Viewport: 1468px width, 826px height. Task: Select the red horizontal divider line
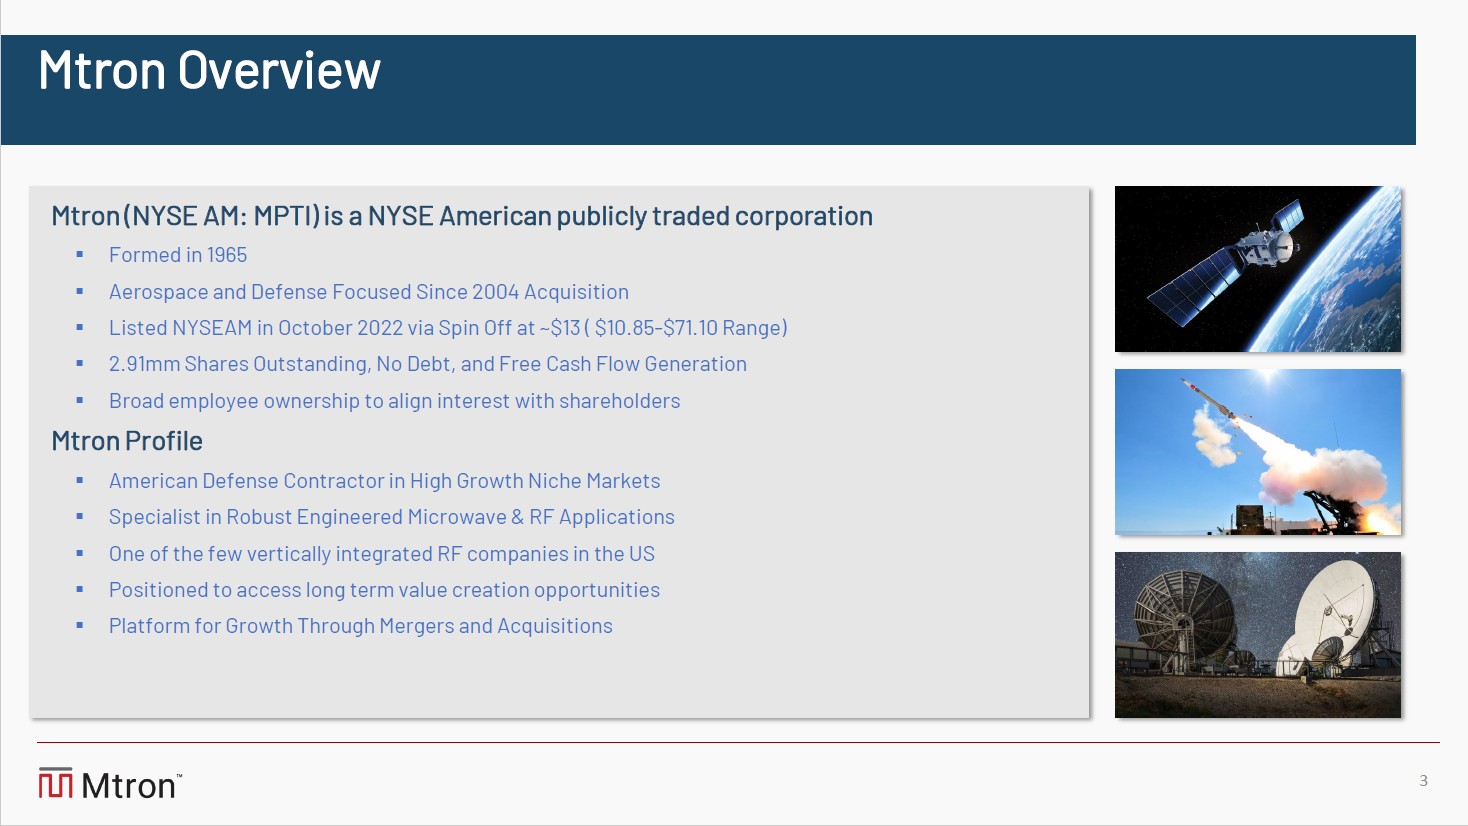(x=738, y=743)
